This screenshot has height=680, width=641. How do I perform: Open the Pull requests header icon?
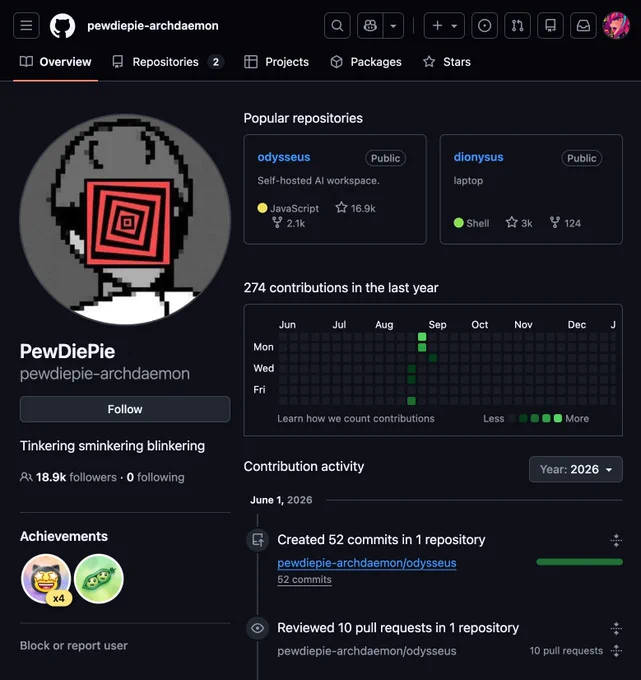[x=517, y=26]
